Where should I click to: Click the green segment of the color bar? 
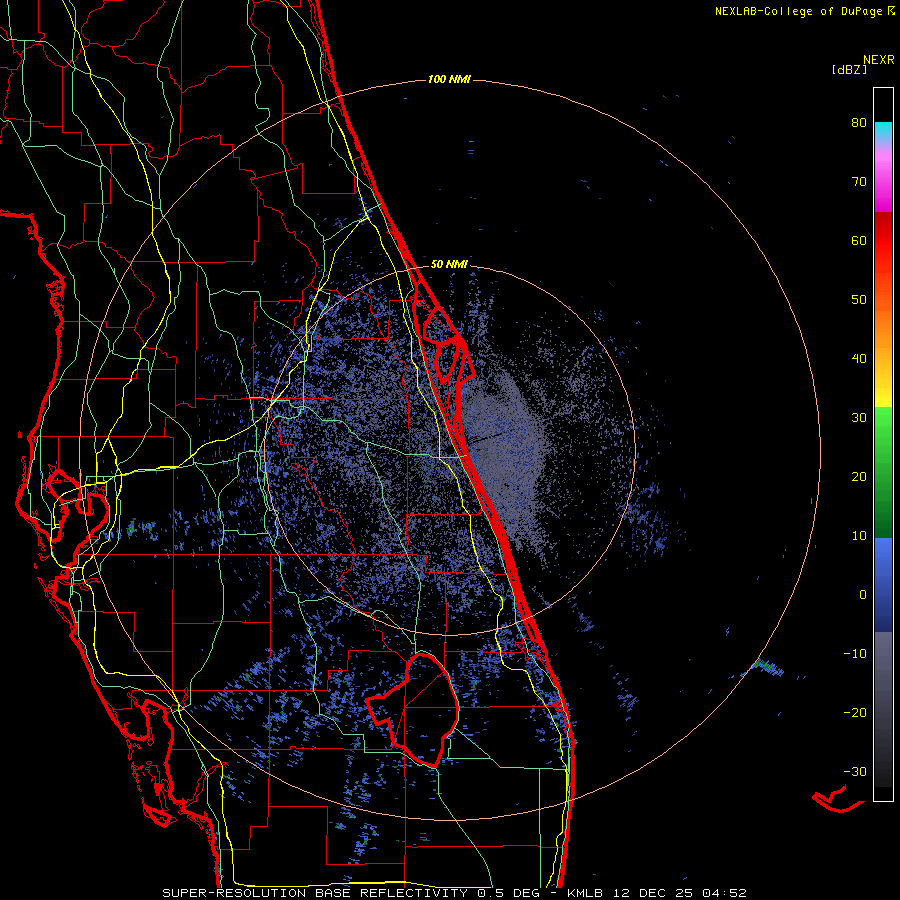pos(883,472)
